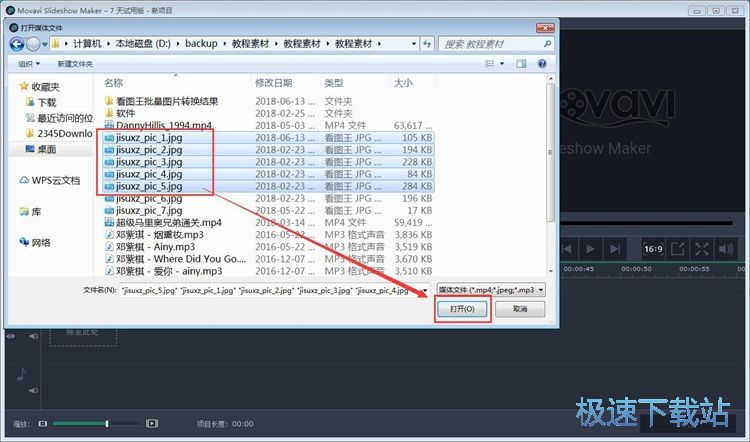The width and height of the screenshot is (750, 442).
Task: Select 库 in navigation pane
Action: click(x=30, y=211)
